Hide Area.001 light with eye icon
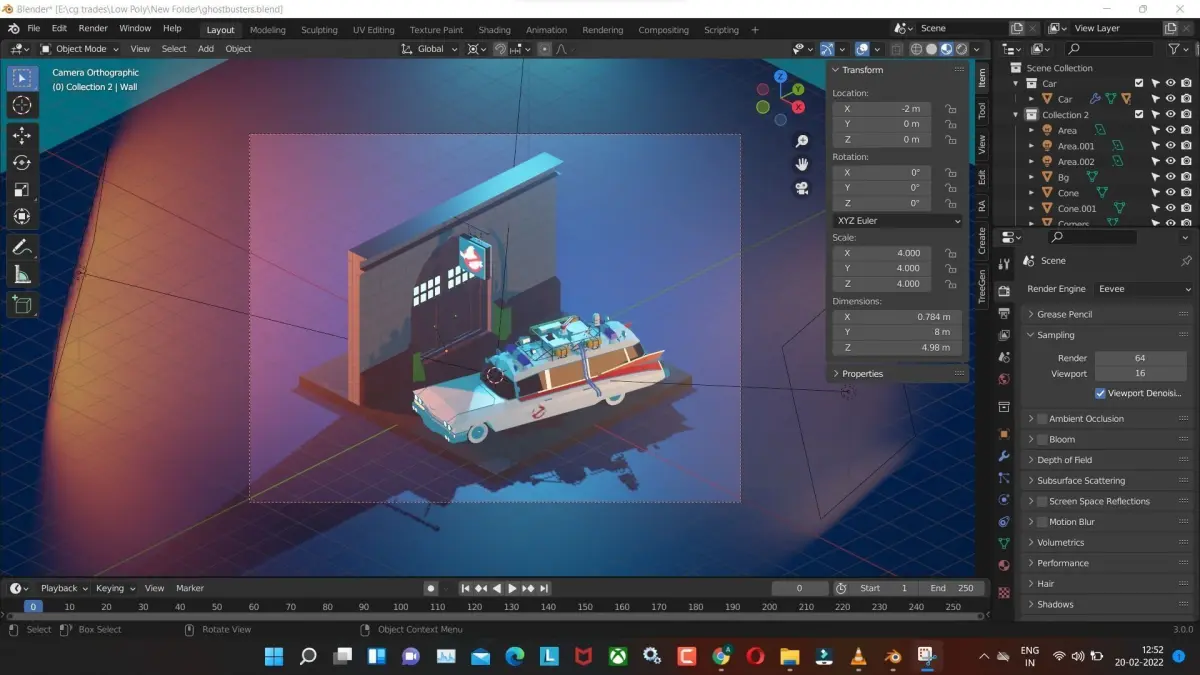 [1170, 146]
